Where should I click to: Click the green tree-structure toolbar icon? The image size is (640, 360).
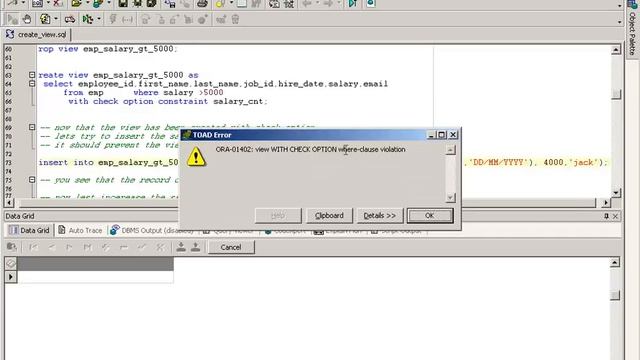click(x=88, y=19)
